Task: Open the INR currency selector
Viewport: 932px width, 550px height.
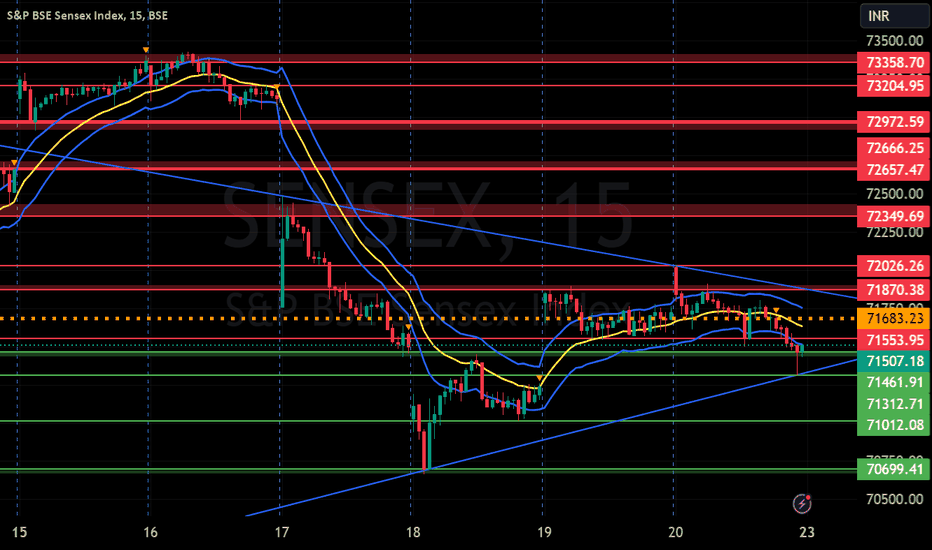Action: 894,16
